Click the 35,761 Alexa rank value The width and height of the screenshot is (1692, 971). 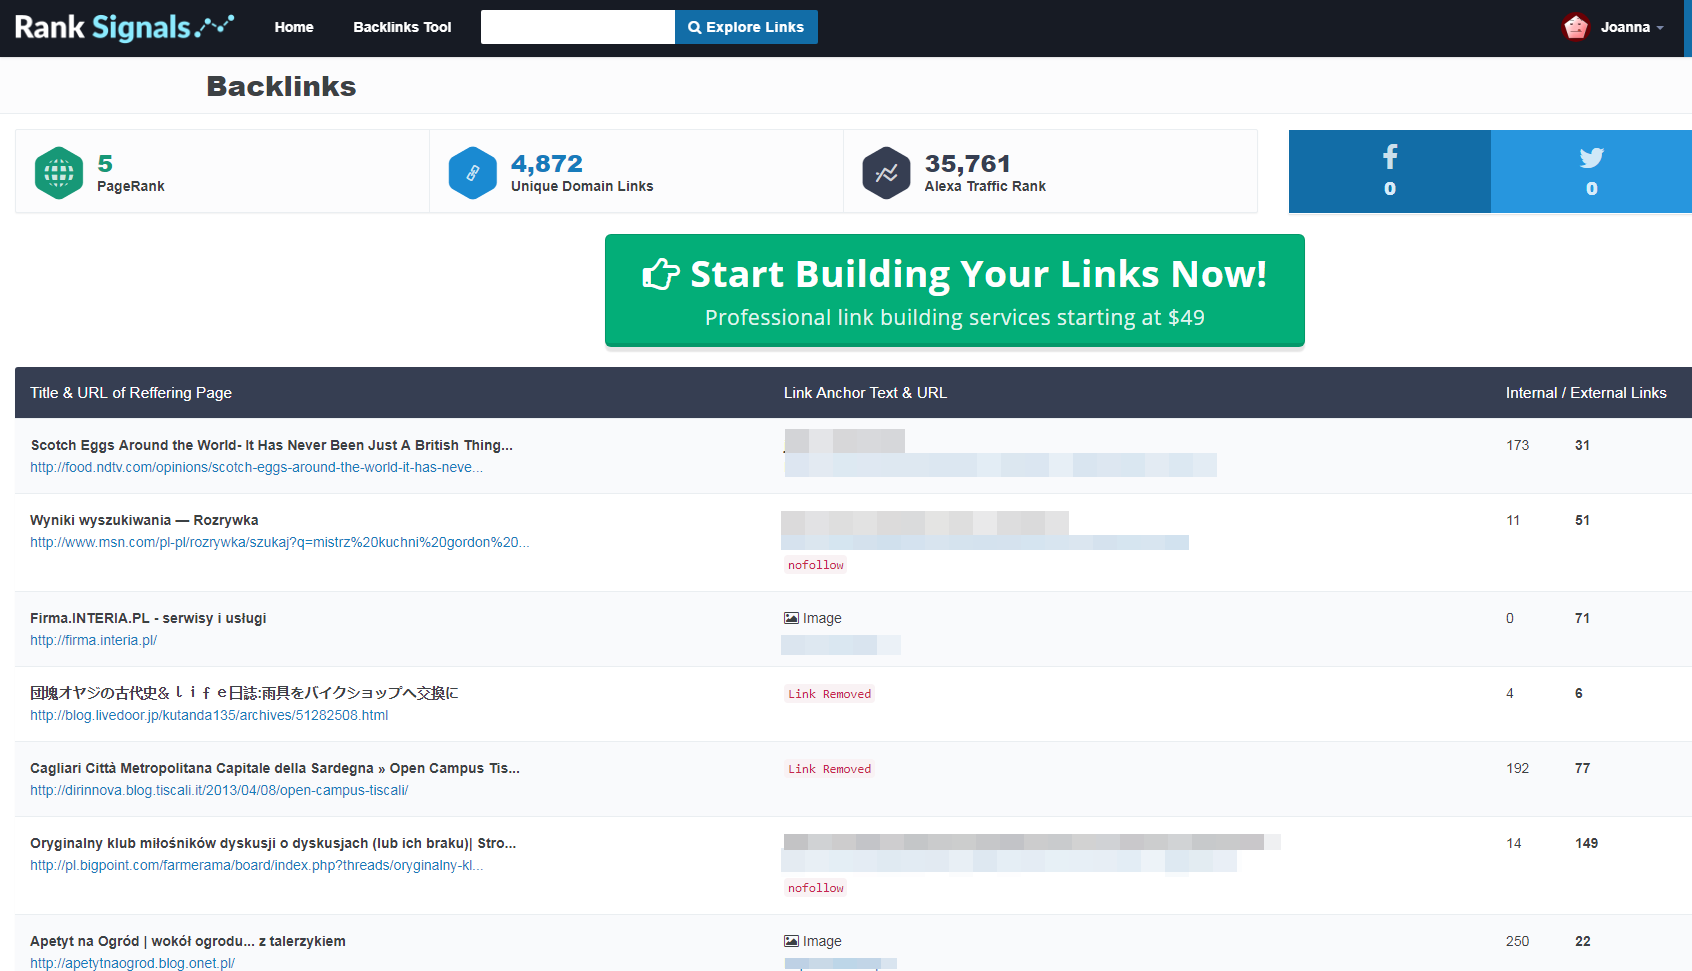(968, 163)
